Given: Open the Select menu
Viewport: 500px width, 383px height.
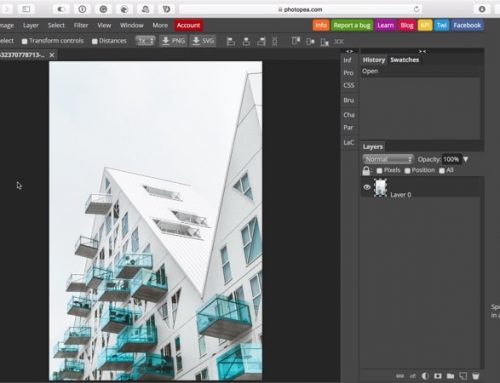Looking at the screenshot, I should (x=56, y=25).
